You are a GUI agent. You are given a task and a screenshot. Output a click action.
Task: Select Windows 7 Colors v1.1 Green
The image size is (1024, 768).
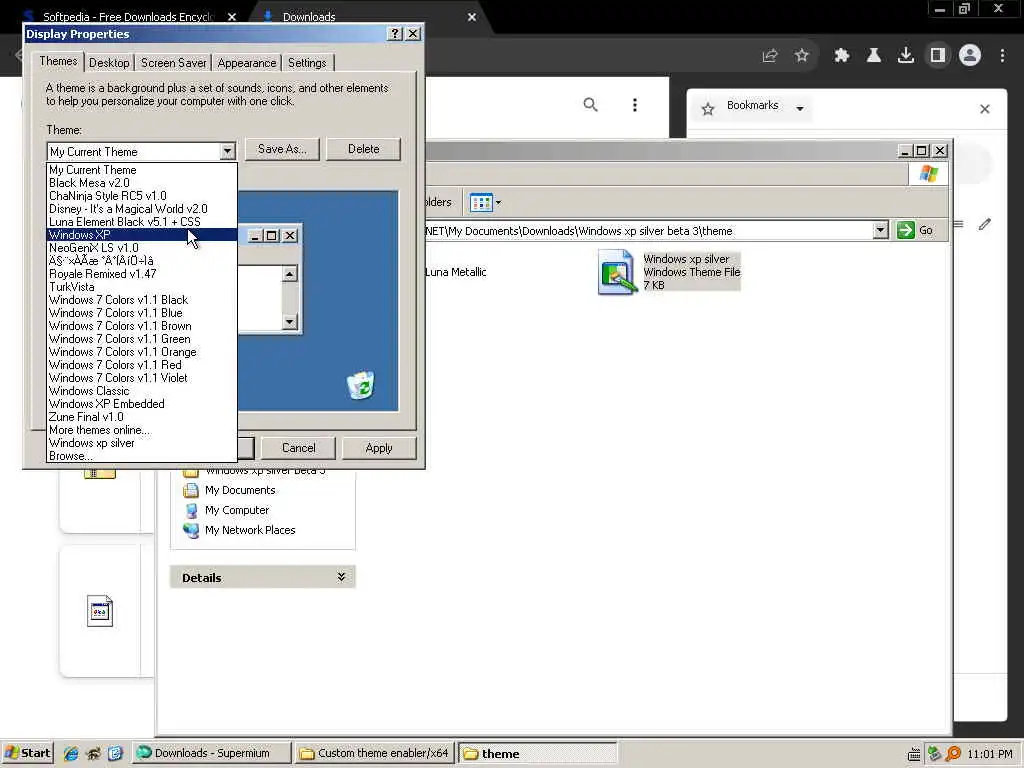pos(142,339)
